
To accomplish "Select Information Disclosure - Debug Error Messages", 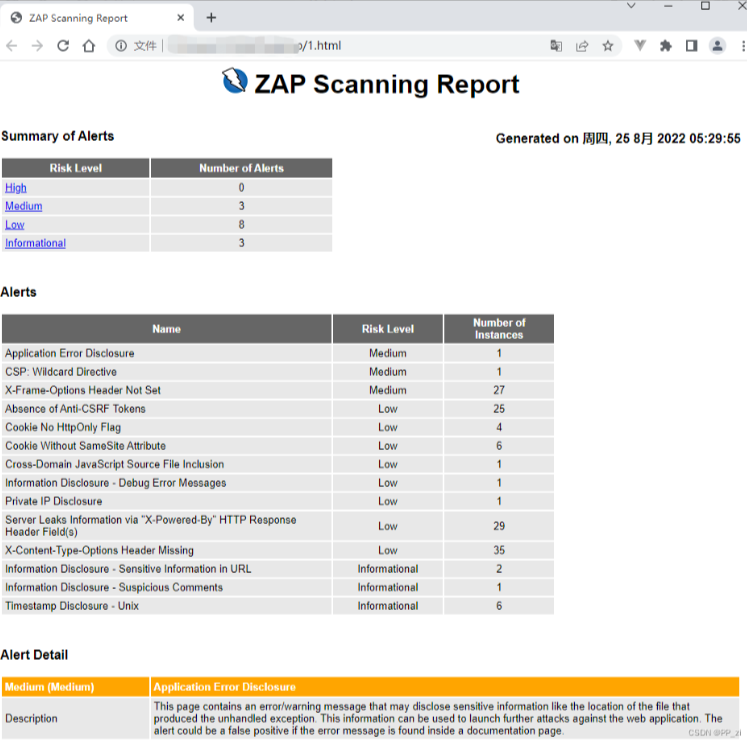I will 116,483.
